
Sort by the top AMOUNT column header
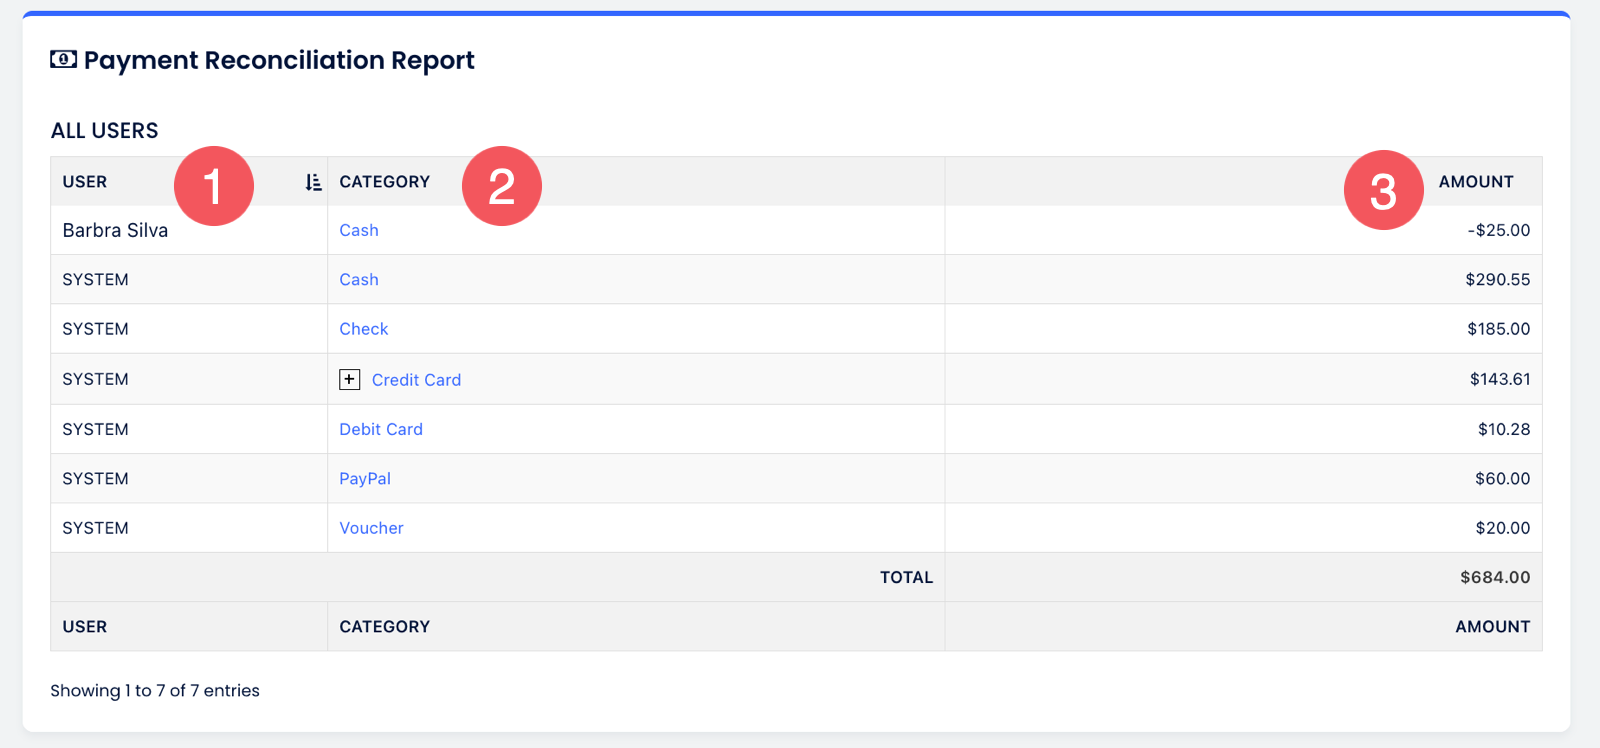pyautogui.click(x=1475, y=182)
